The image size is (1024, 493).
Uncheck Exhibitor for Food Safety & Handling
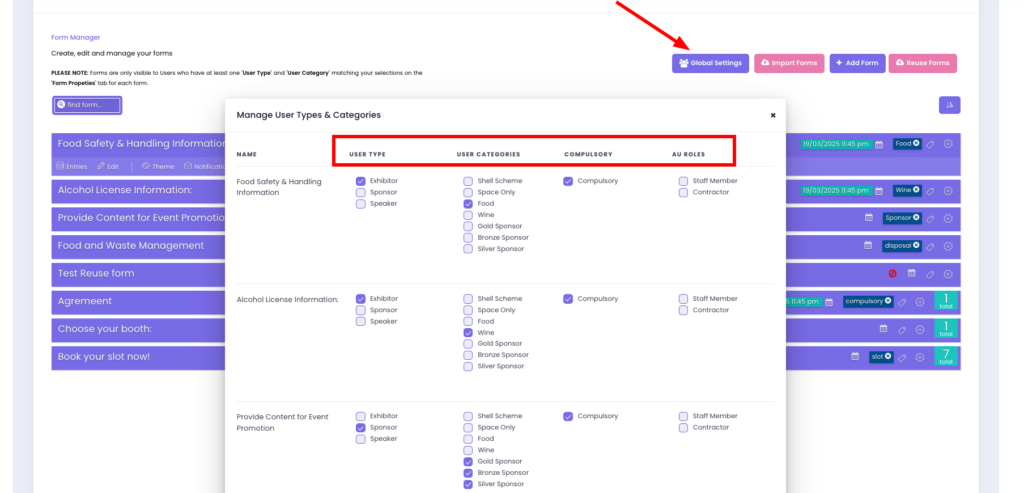pyautogui.click(x=360, y=181)
